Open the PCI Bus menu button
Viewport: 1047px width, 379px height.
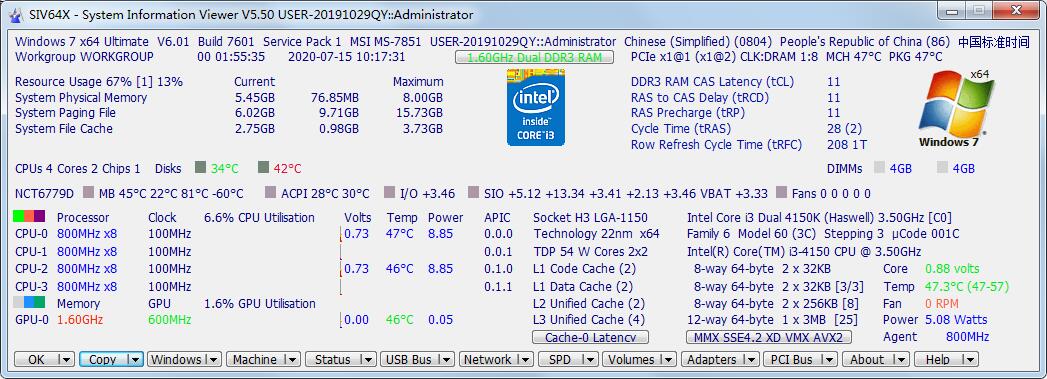click(801, 359)
